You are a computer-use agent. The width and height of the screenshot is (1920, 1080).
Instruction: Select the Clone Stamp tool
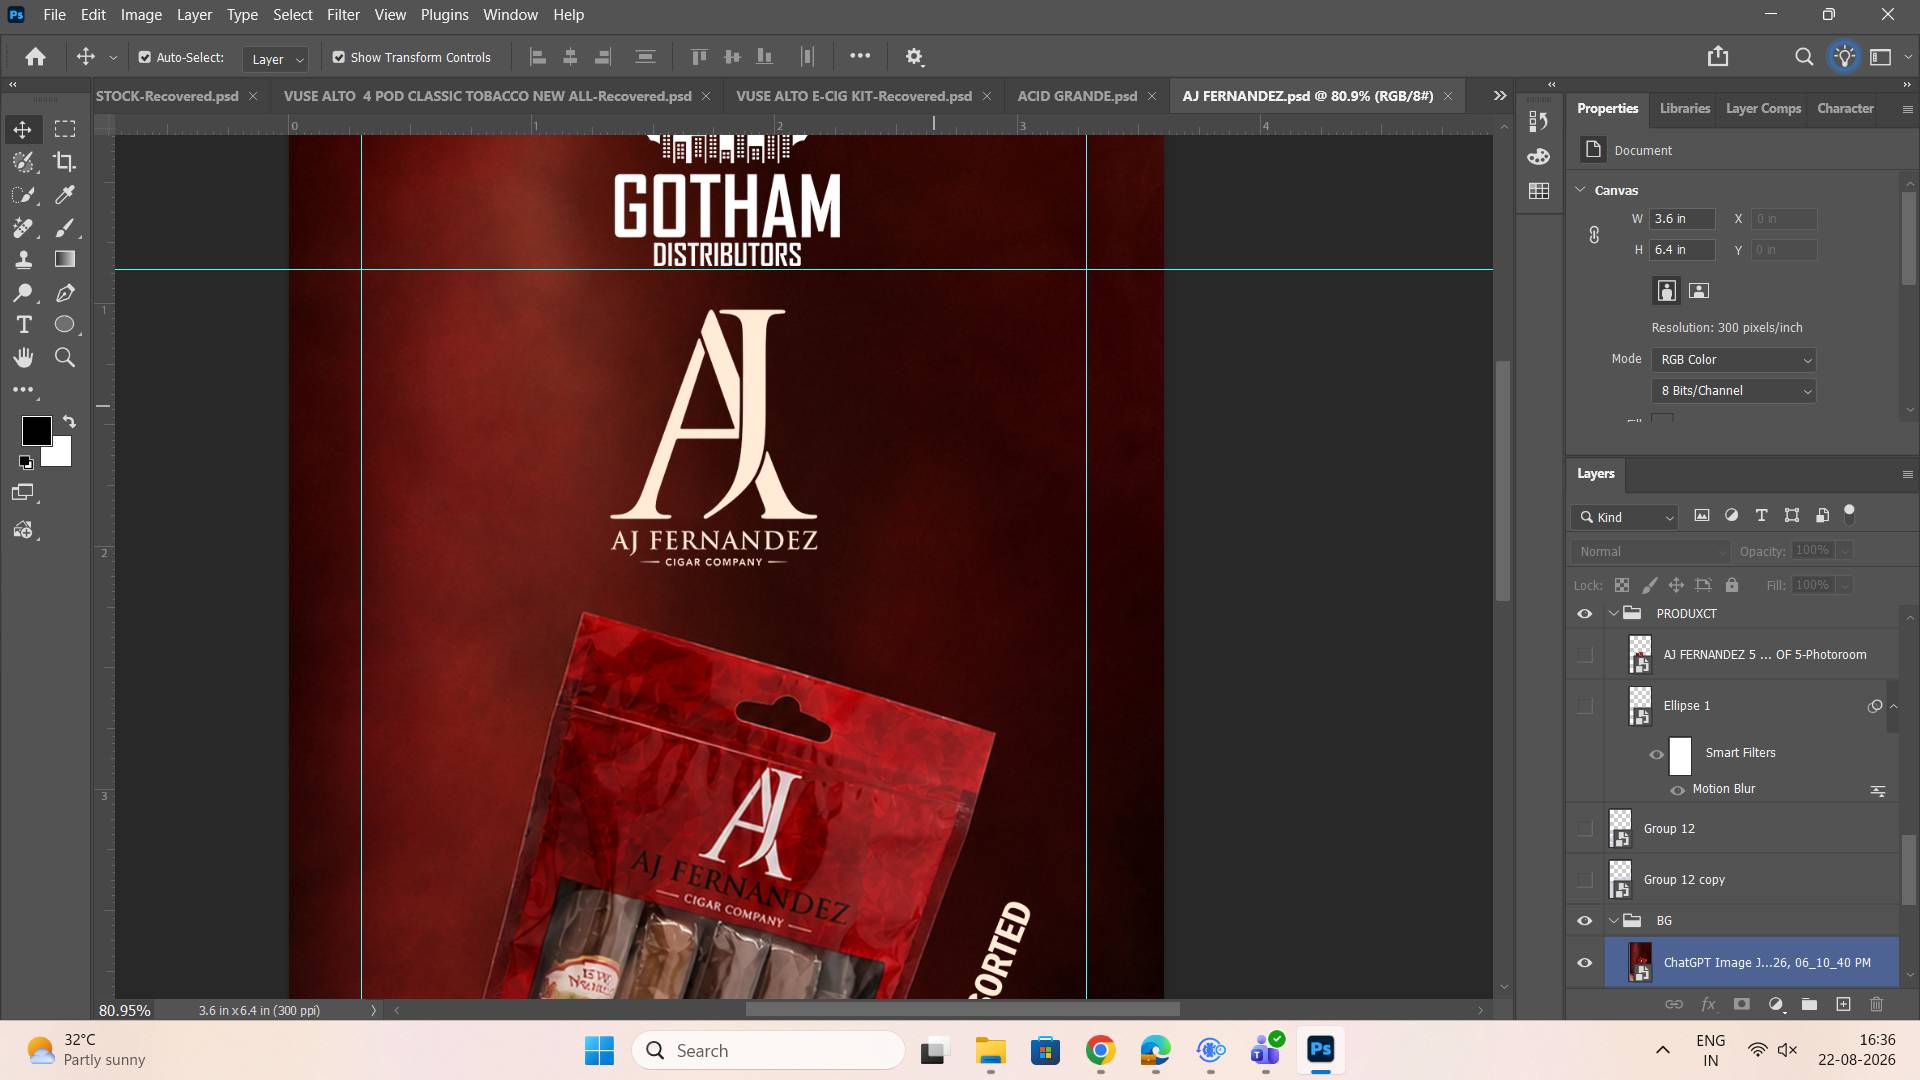point(24,260)
